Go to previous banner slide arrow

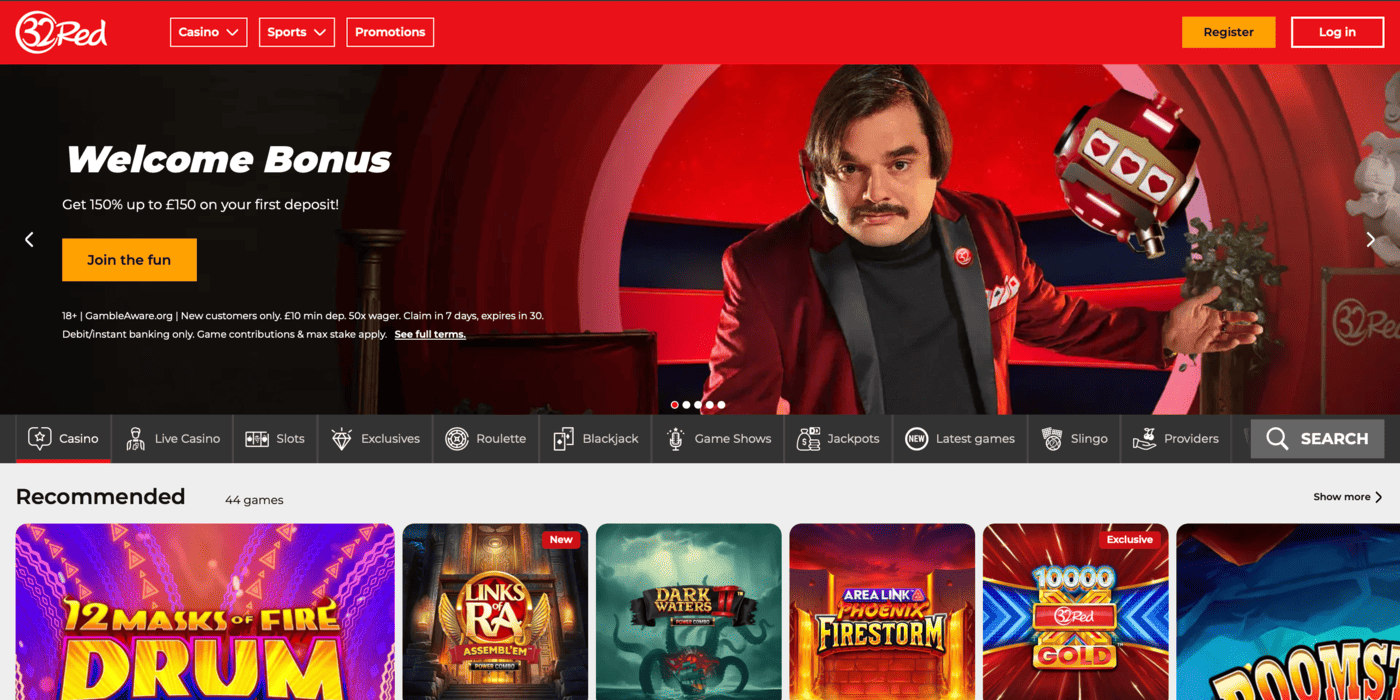tap(29, 239)
